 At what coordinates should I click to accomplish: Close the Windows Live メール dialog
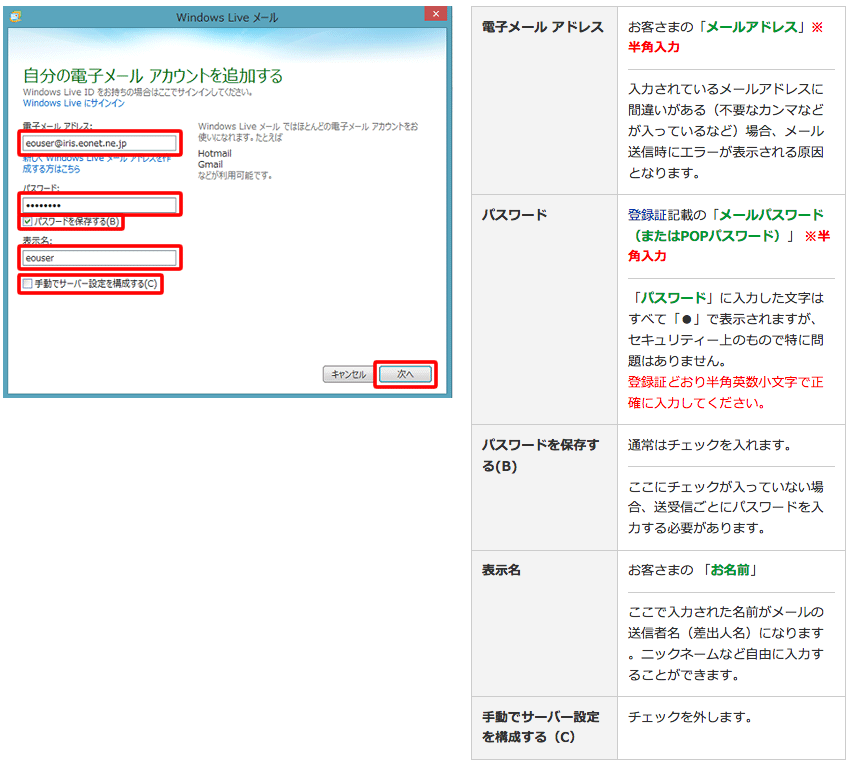(435, 17)
